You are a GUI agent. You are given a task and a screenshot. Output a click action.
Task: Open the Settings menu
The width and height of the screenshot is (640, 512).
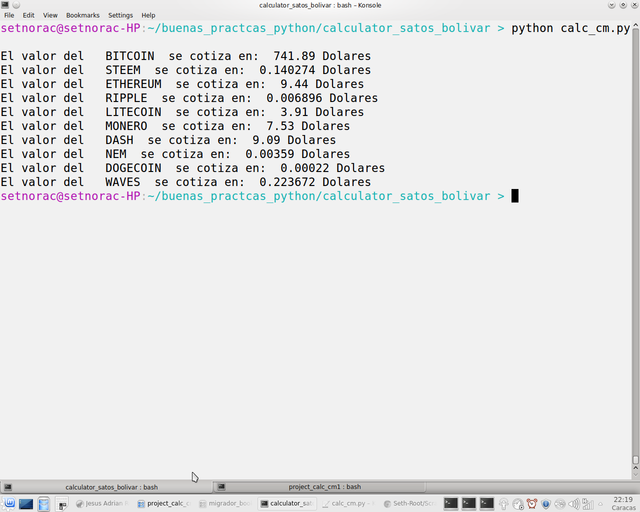point(120,15)
